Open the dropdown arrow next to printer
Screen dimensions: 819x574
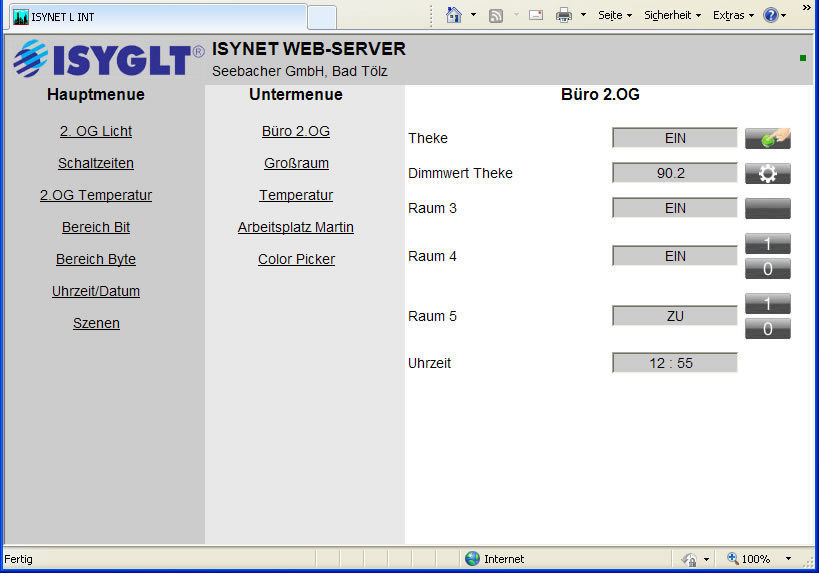click(583, 16)
